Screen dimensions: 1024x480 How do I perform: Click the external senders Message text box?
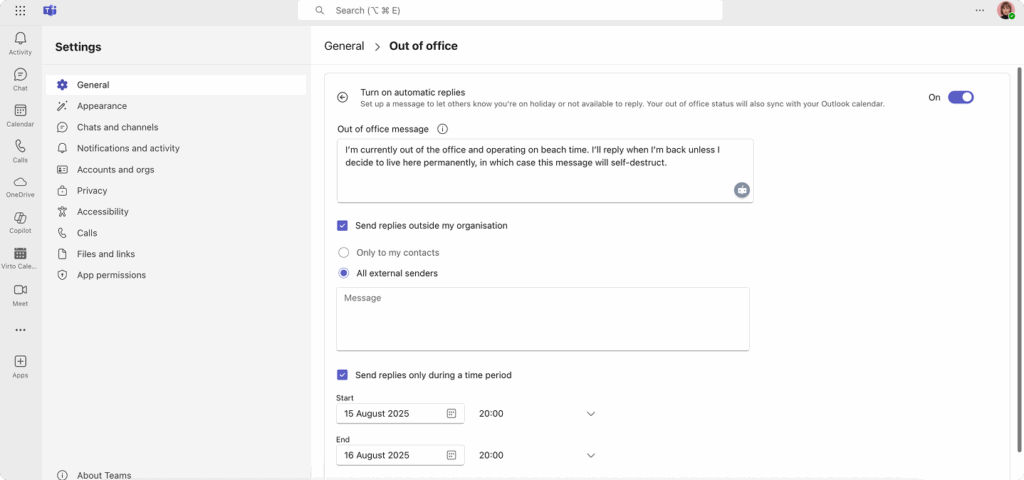click(x=542, y=319)
